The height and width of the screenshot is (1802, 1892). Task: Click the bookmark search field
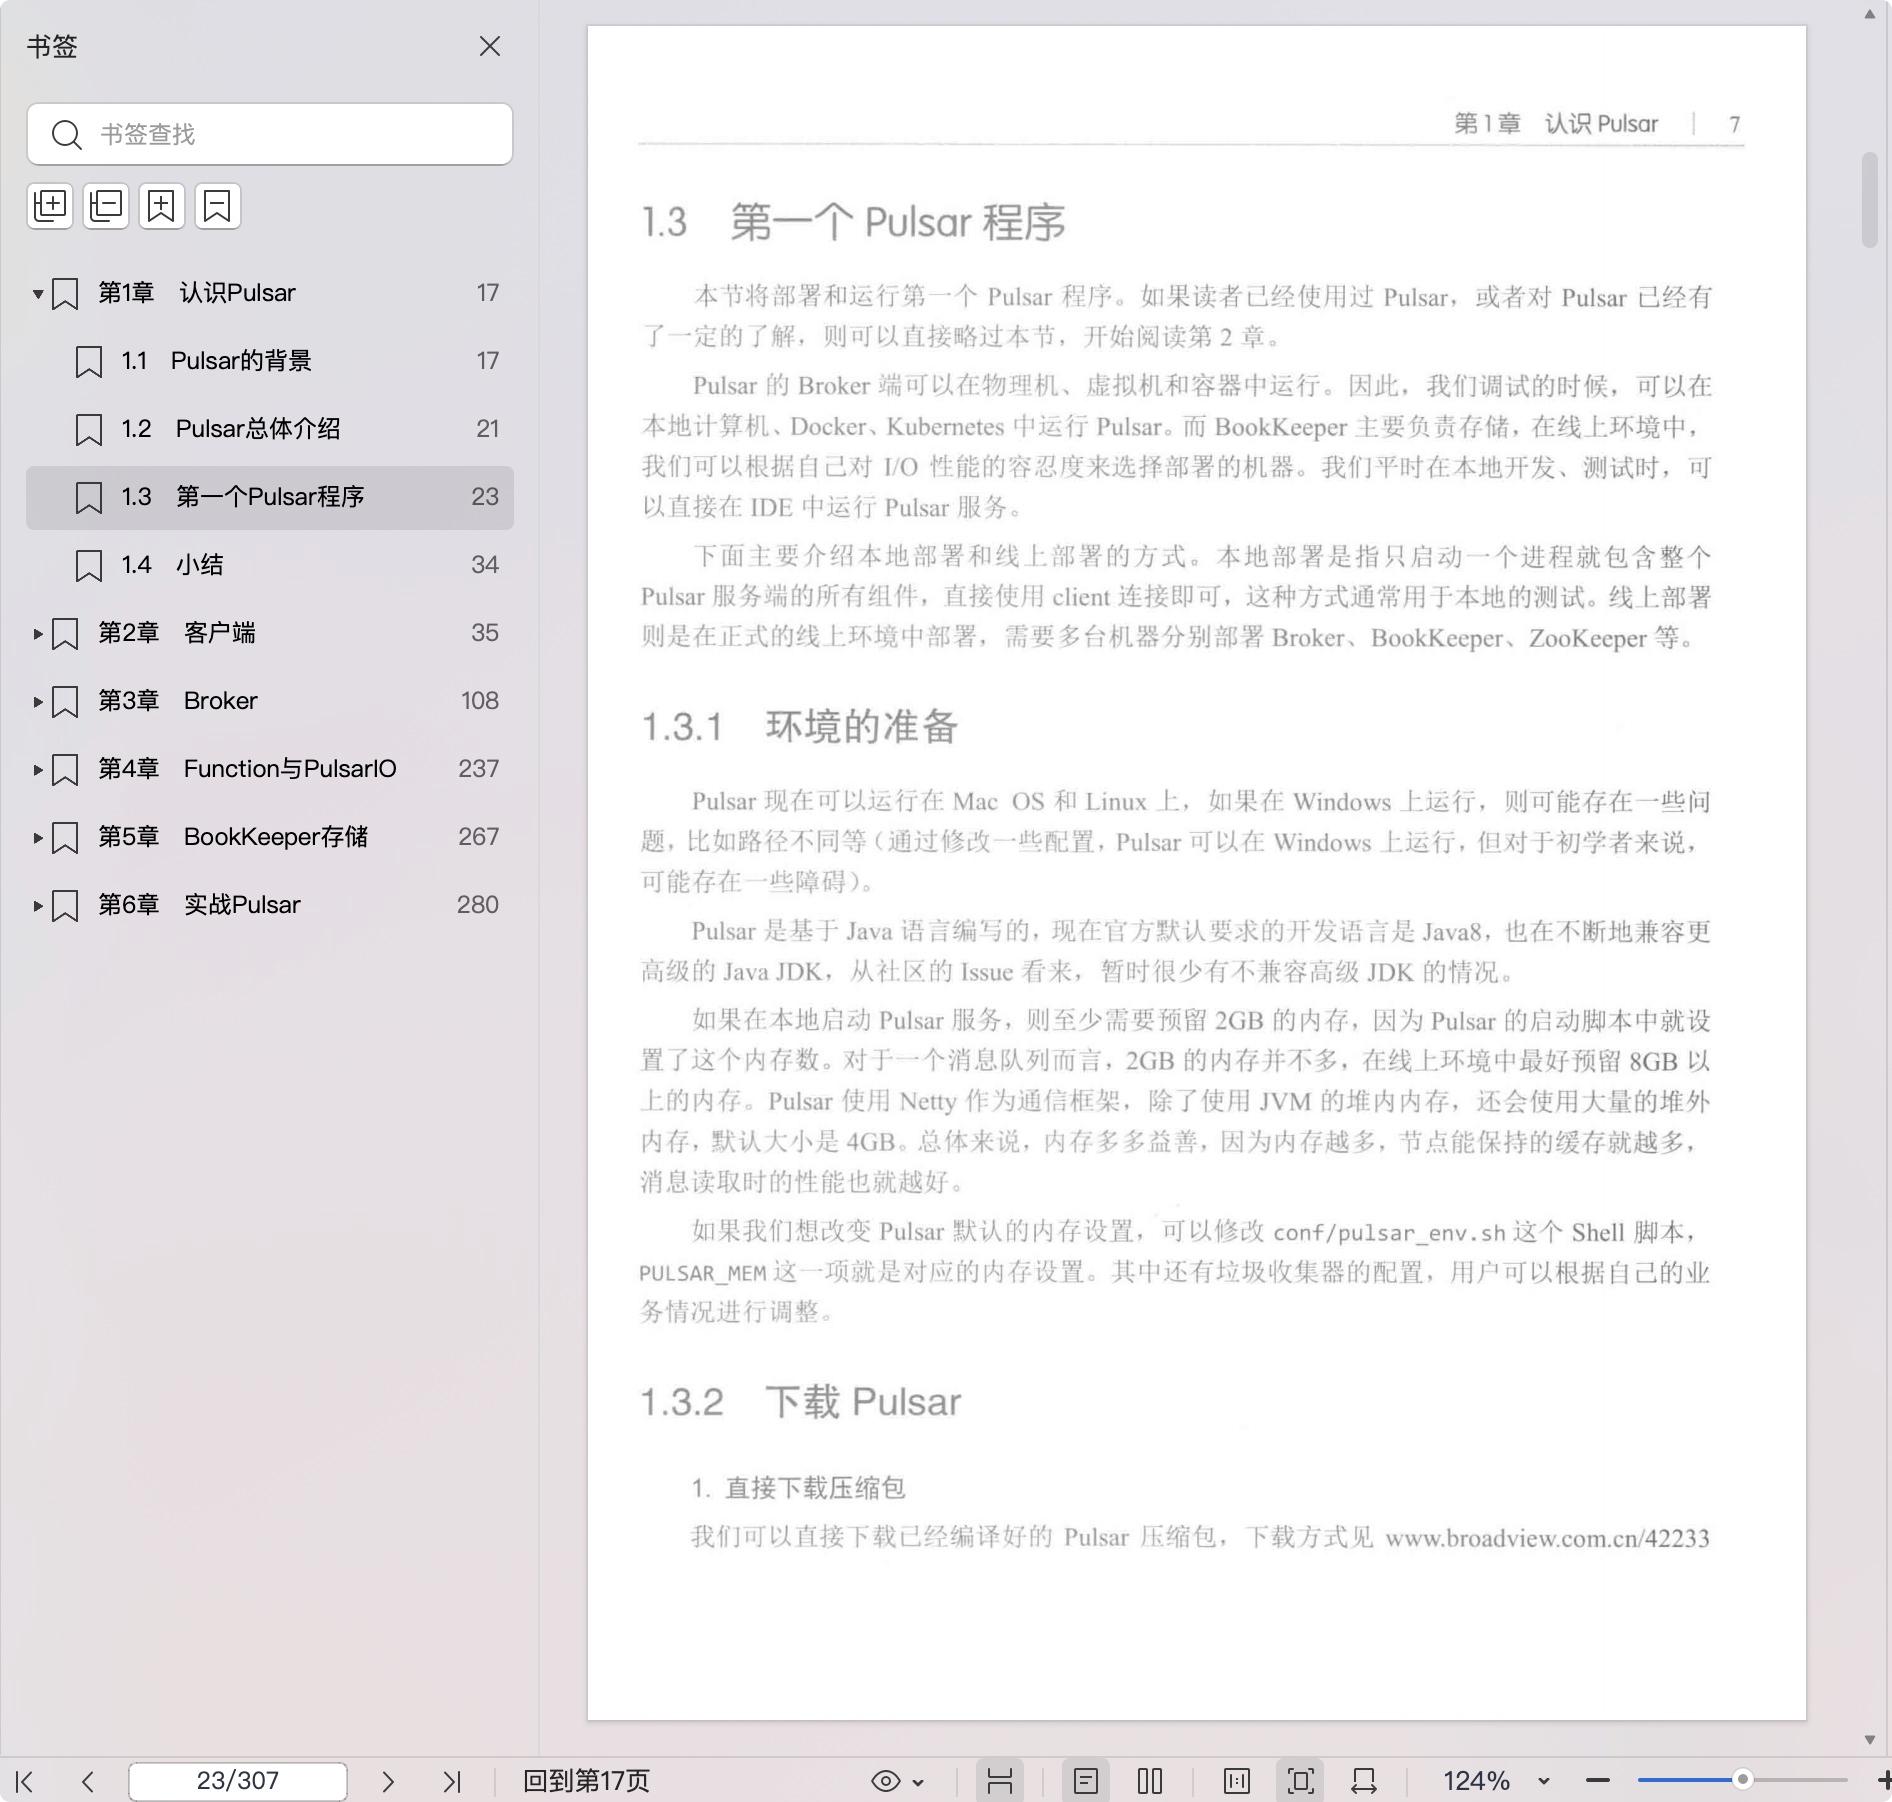click(290, 134)
